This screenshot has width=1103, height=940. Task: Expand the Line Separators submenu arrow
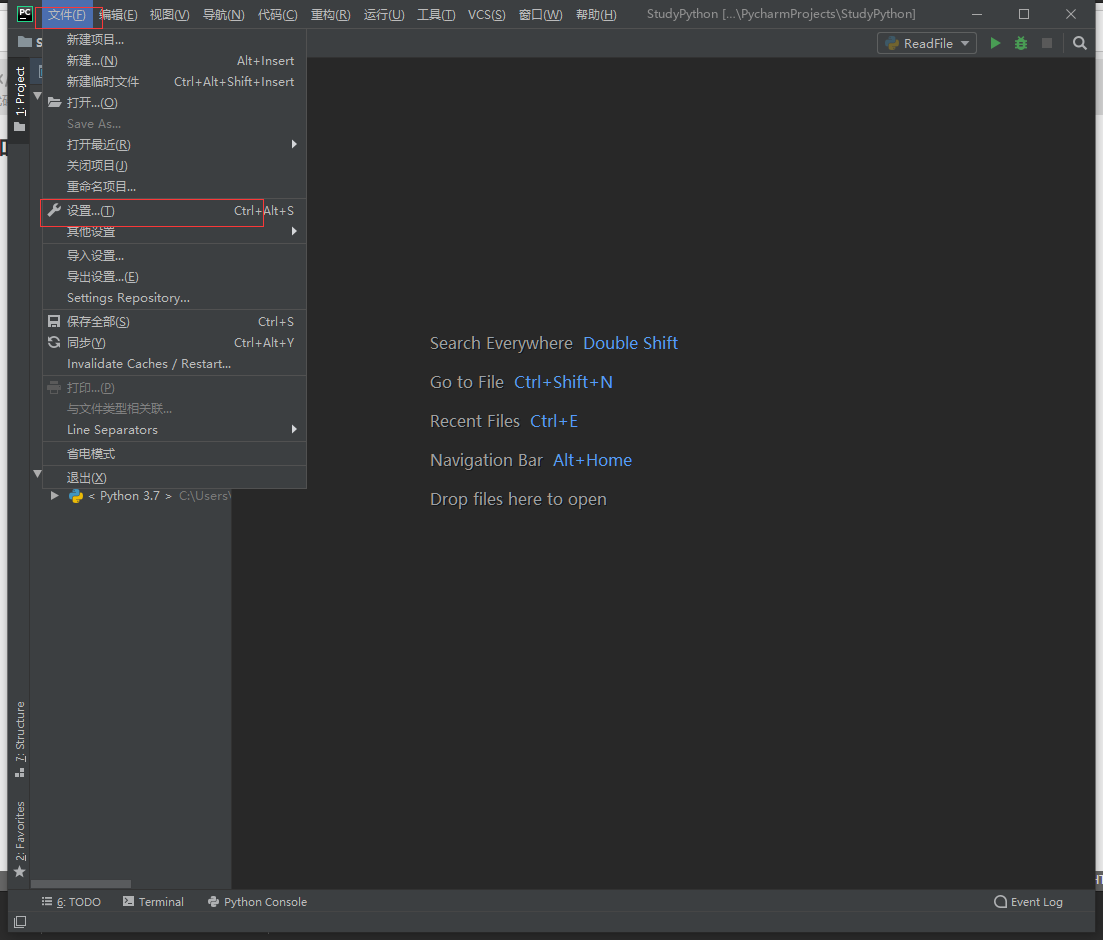click(294, 429)
